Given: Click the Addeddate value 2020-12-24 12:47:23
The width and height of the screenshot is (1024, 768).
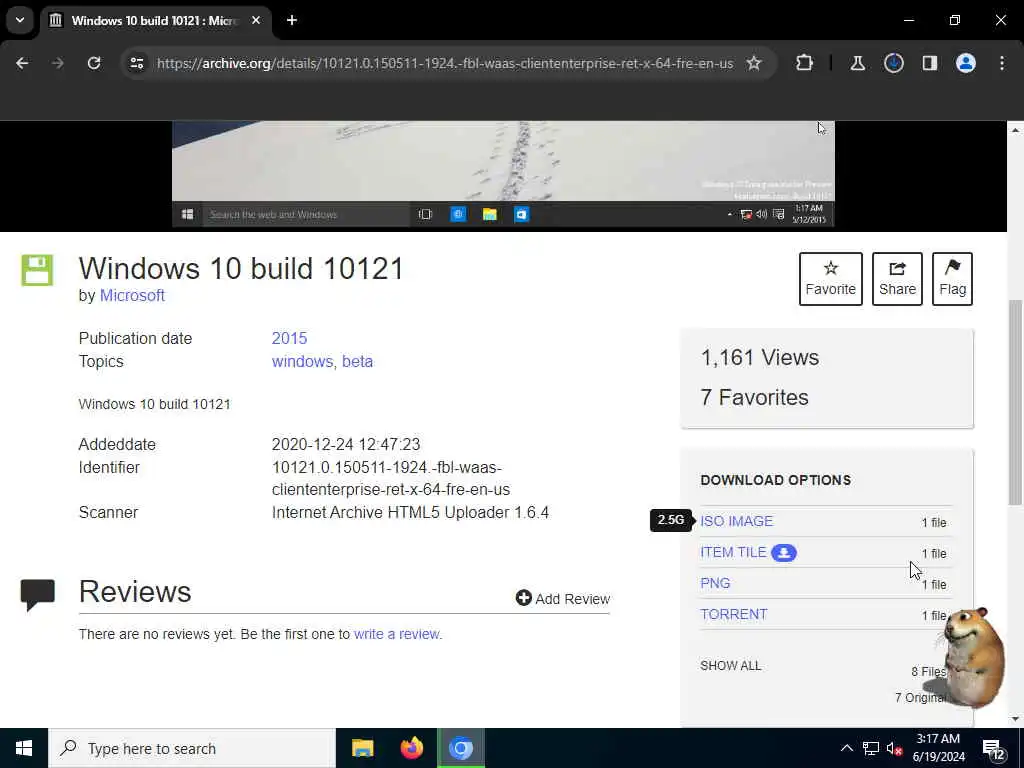Looking at the screenshot, I should pyautogui.click(x=346, y=445).
